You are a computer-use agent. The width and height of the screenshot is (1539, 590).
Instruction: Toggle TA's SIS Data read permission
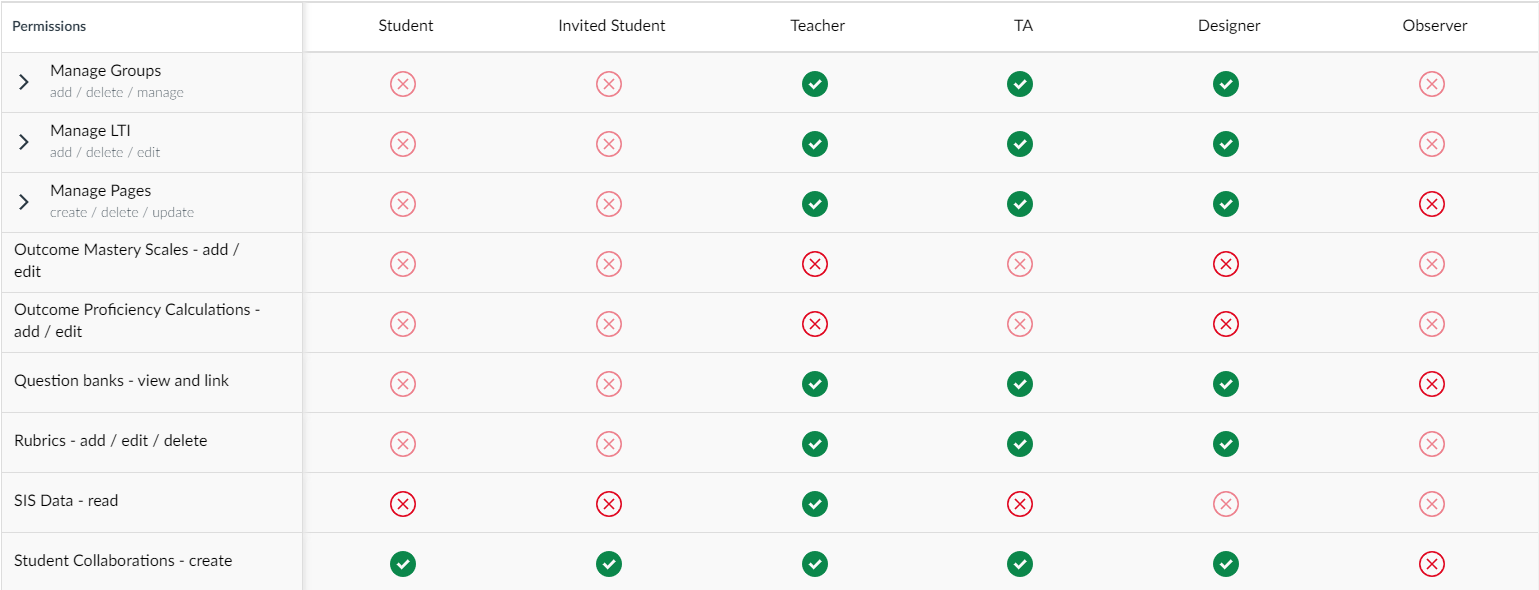pyautogui.click(x=1020, y=504)
